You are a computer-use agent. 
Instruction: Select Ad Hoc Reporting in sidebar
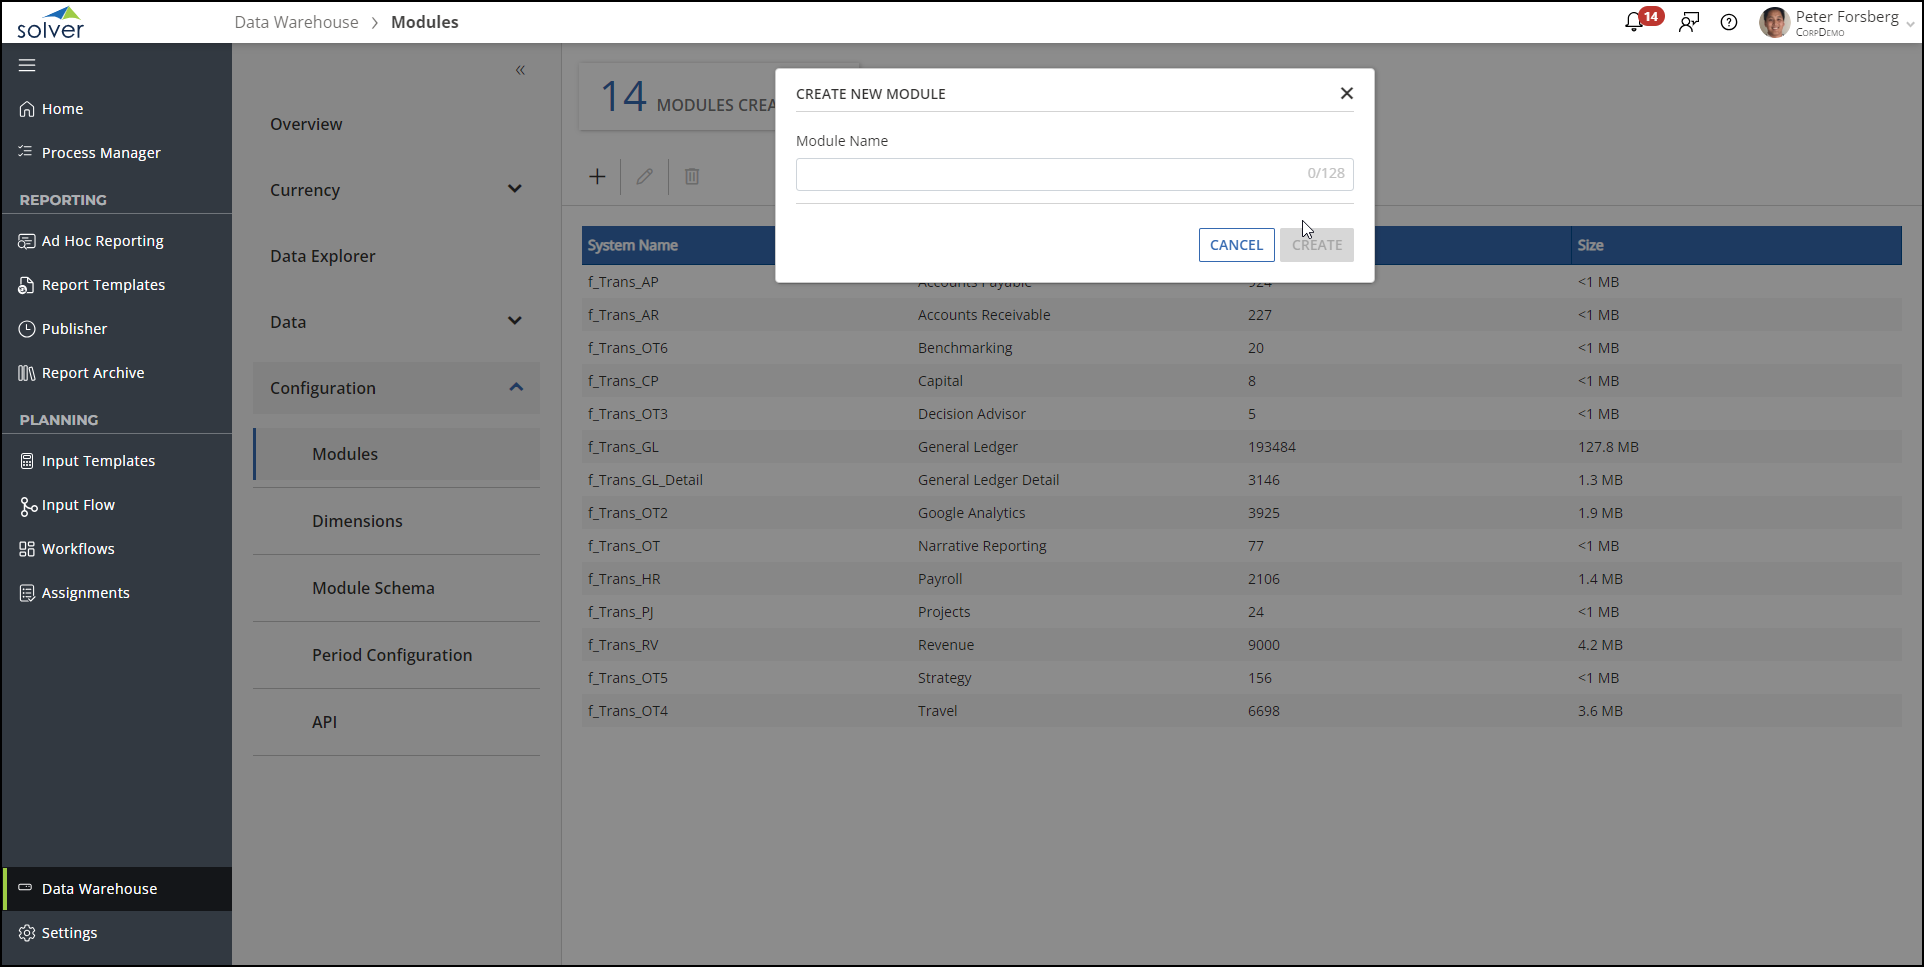click(102, 241)
